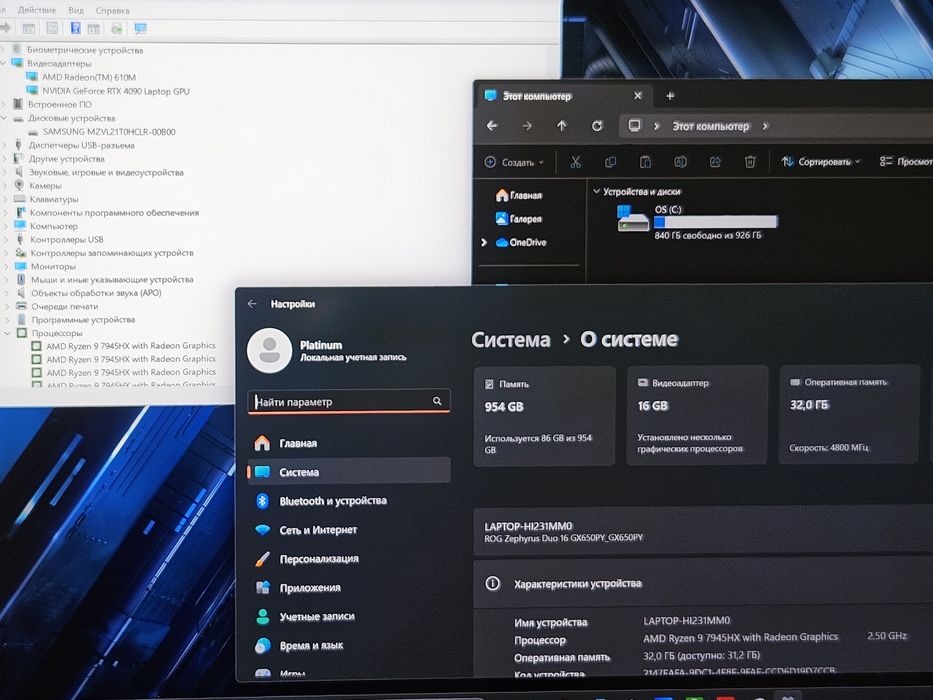This screenshot has height=700, width=933.
Task: Go back in File Explorer
Action: click(x=492, y=126)
